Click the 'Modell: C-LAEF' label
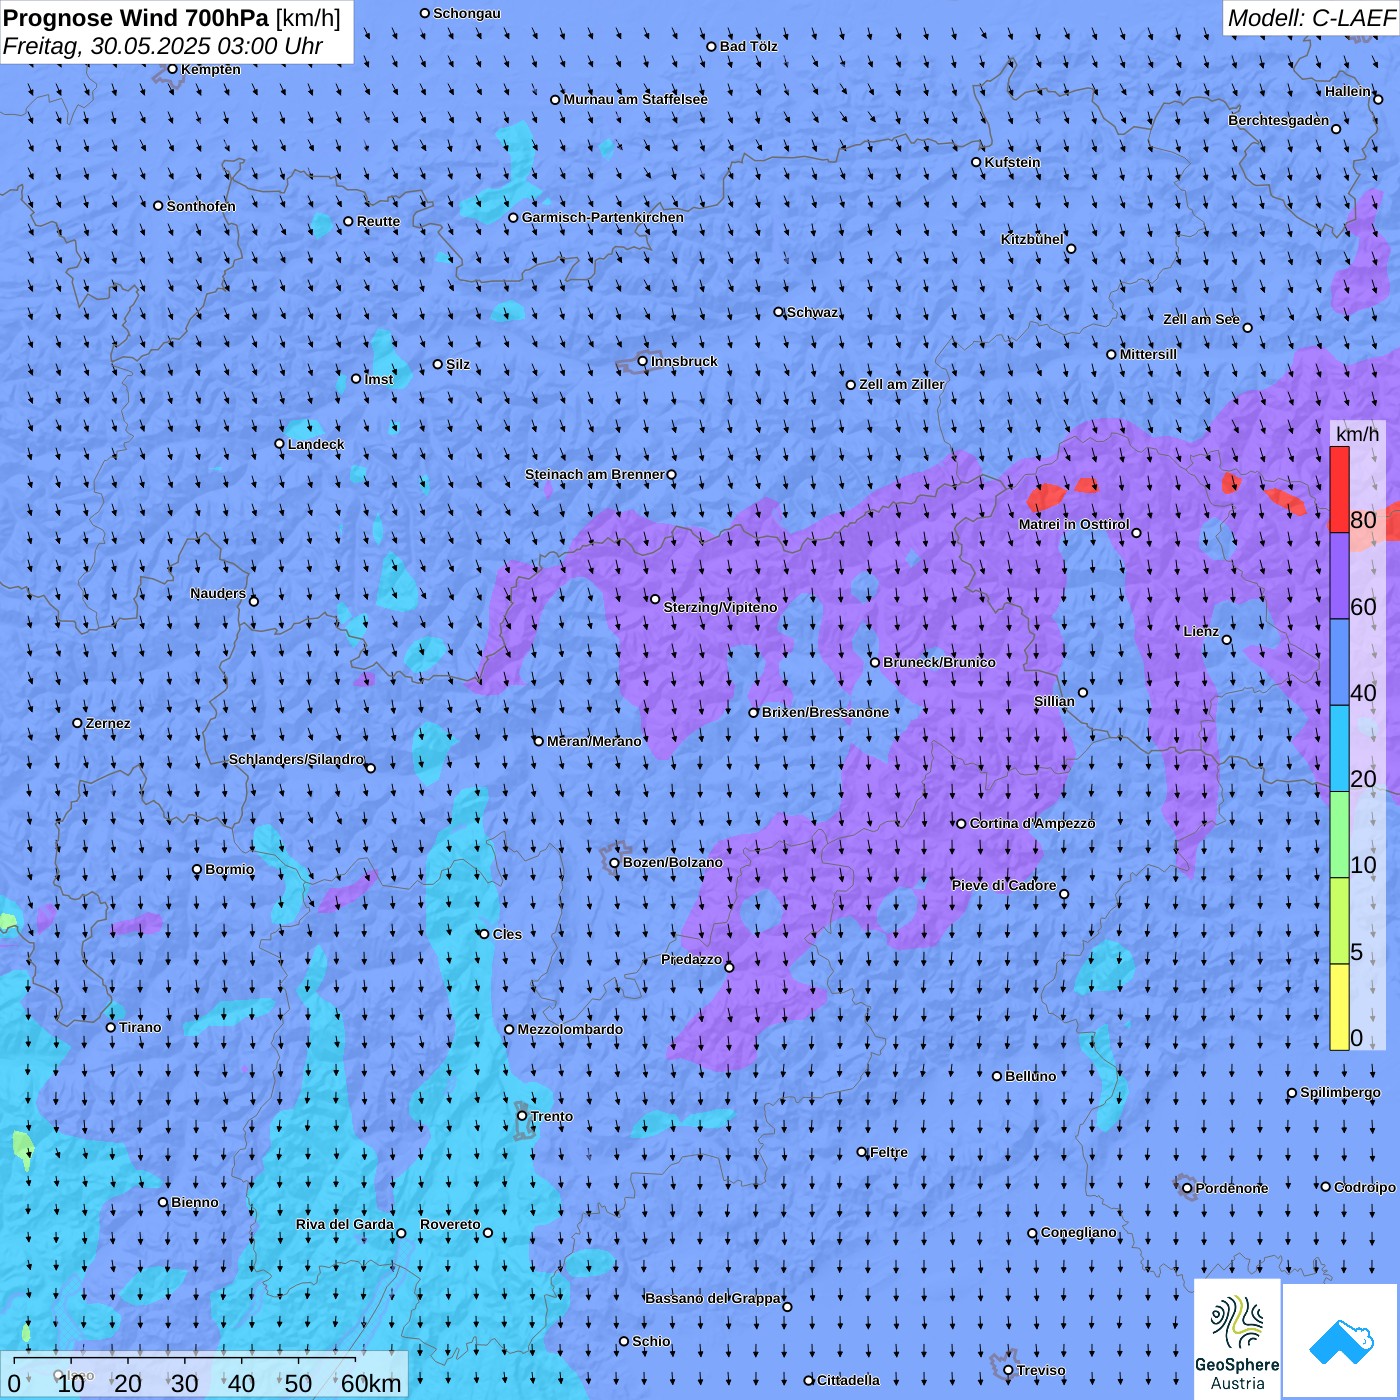The image size is (1400, 1400). (1310, 18)
